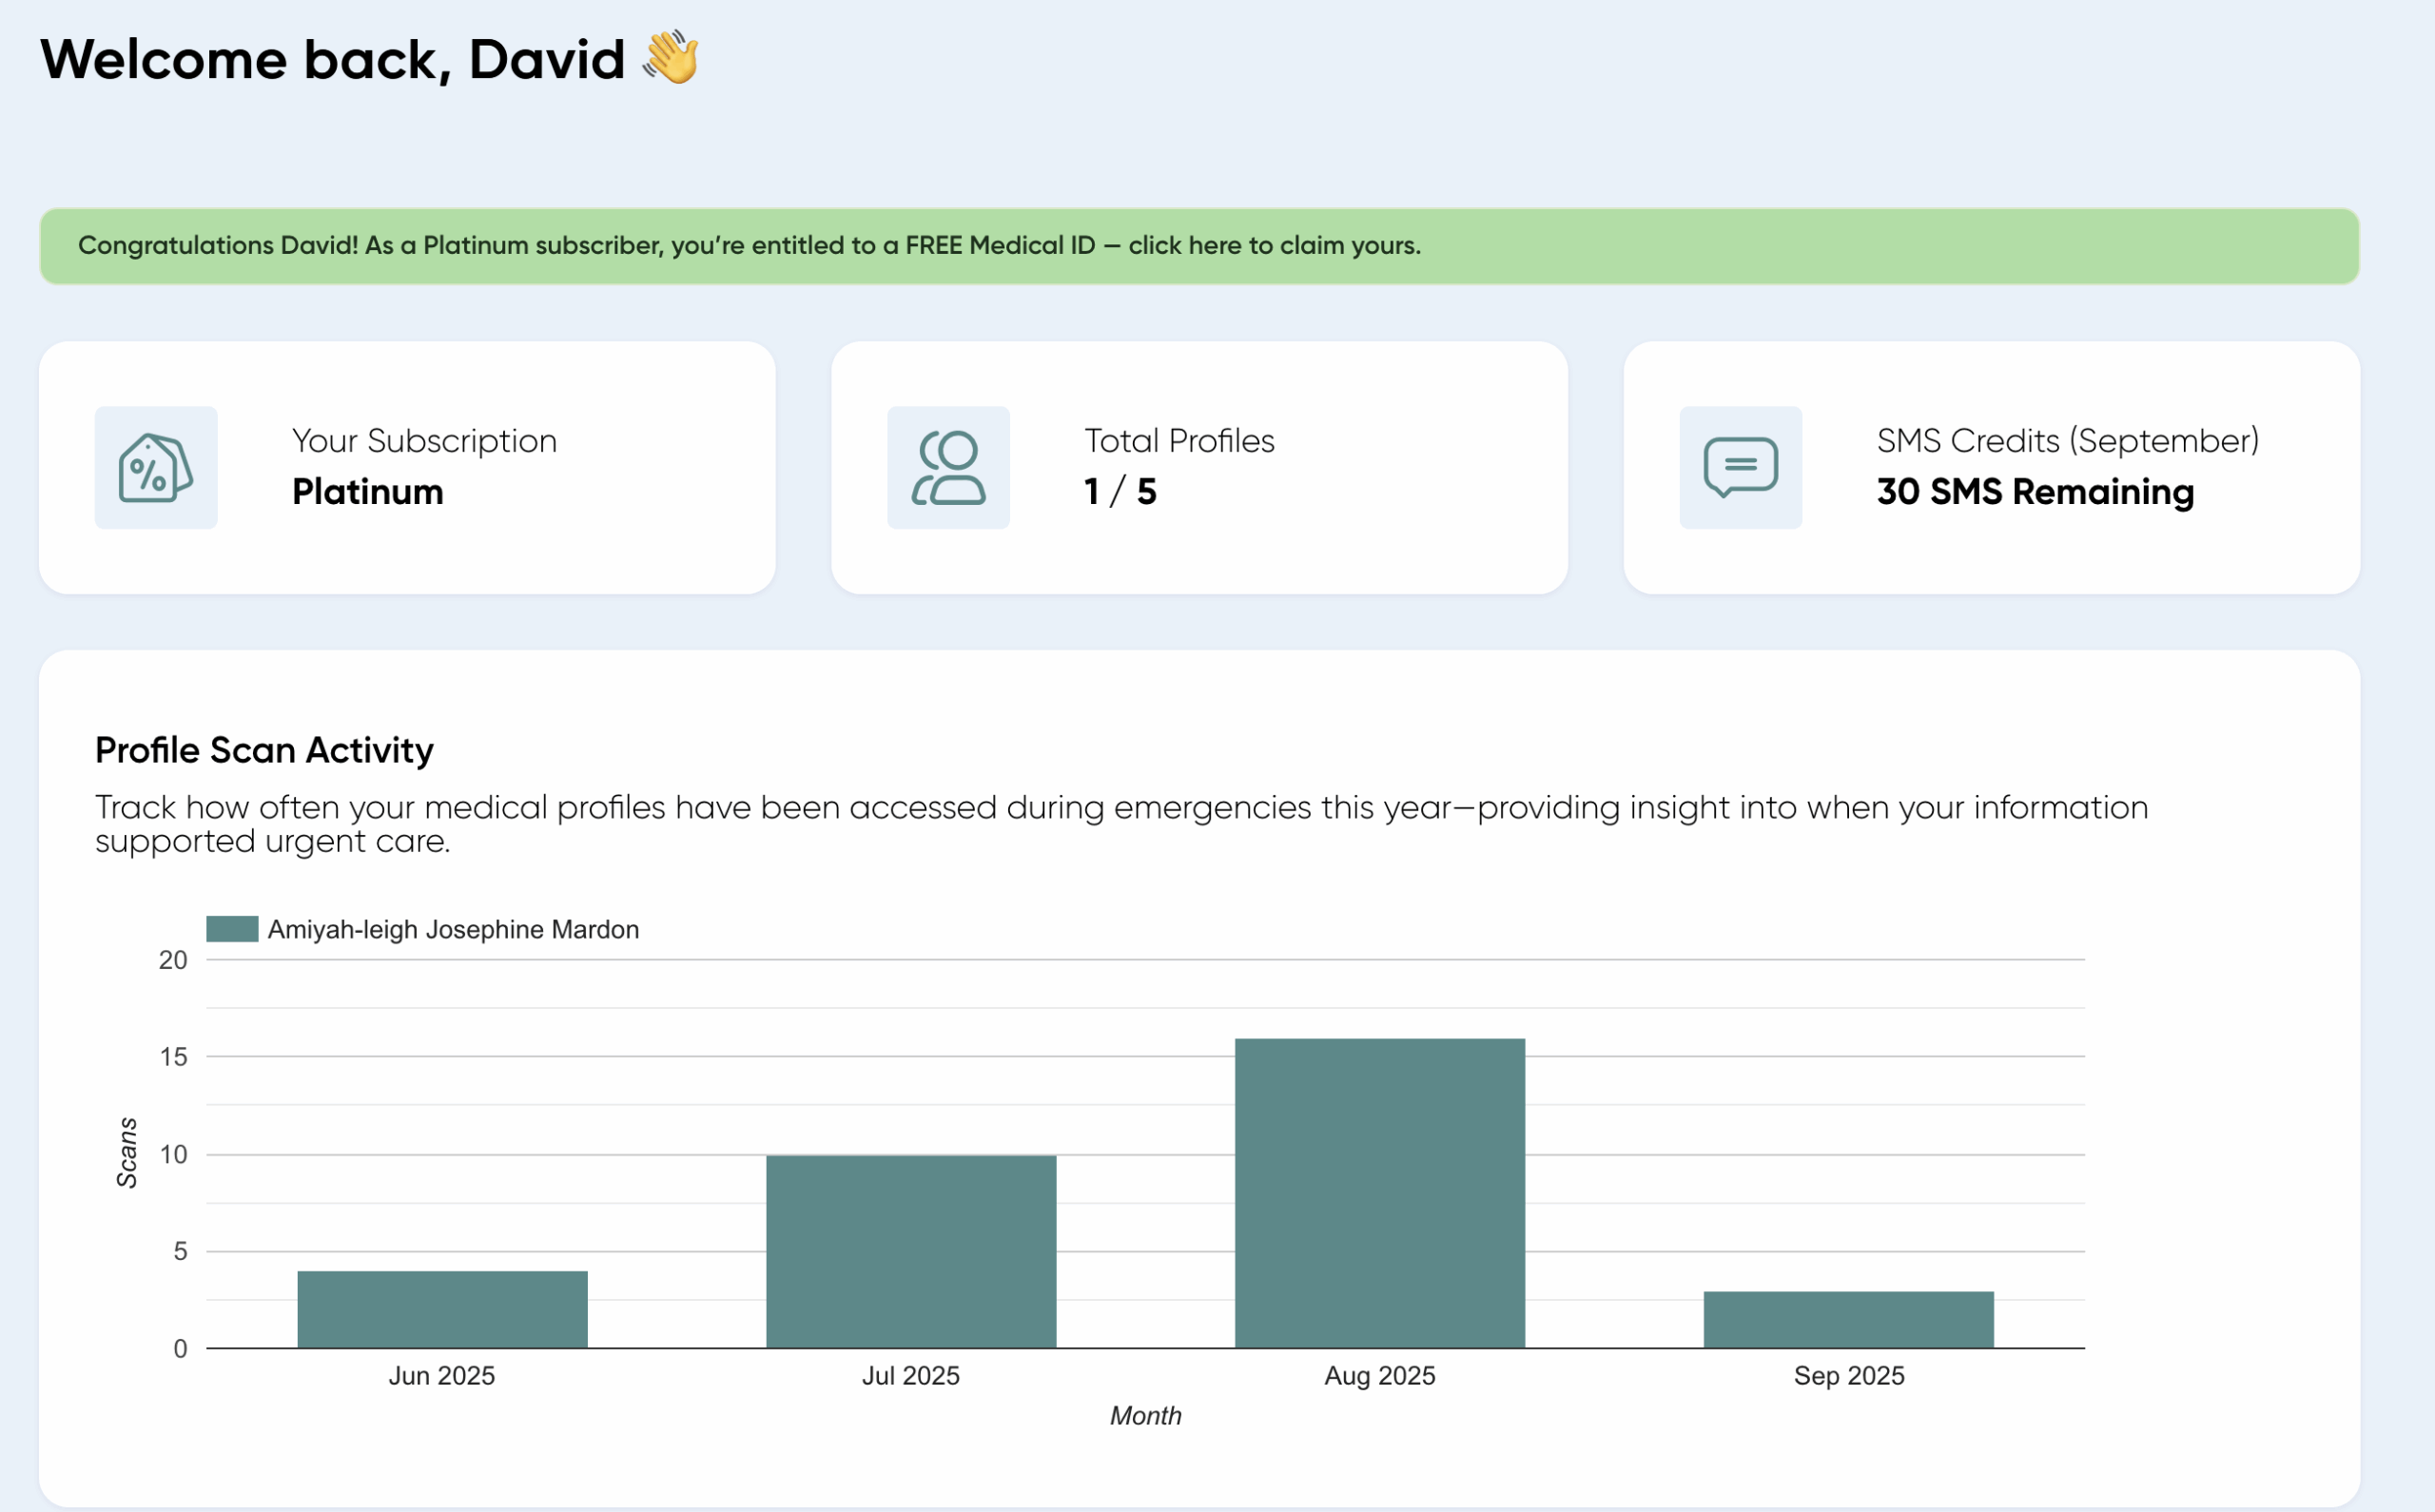This screenshot has width=2435, height=1512.
Task: Click the Welcome back, David heading
Action: coord(332,59)
